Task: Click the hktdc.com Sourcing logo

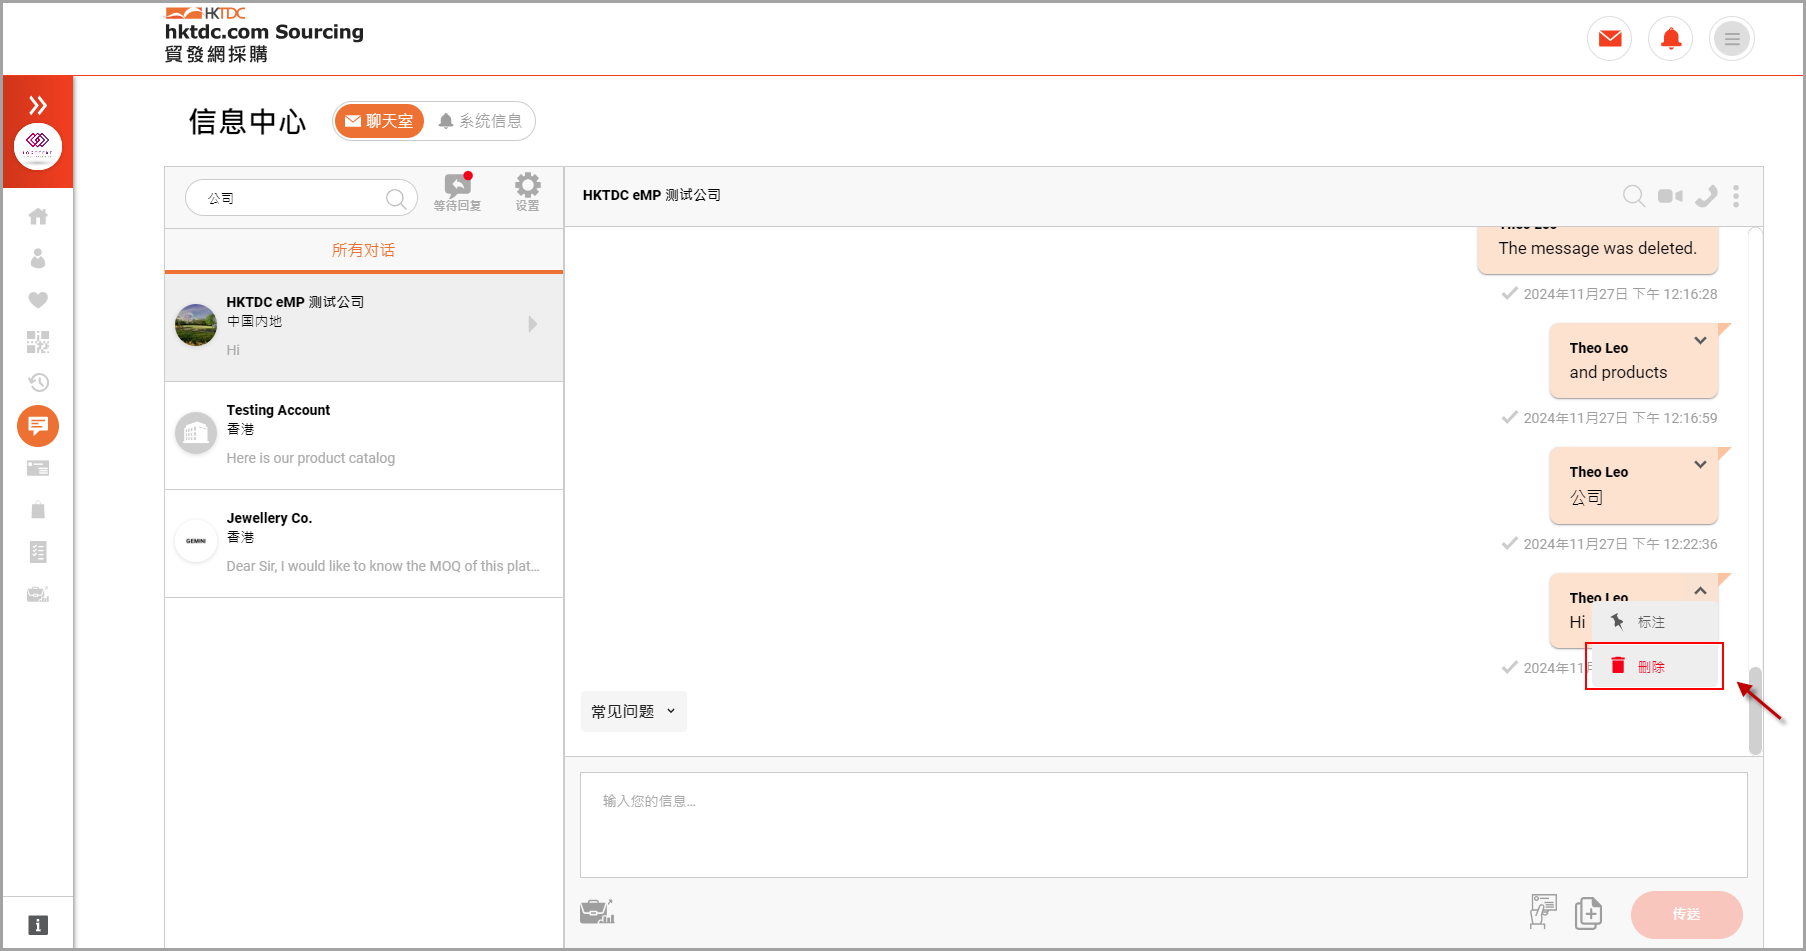Action: (x=264, y=34)
